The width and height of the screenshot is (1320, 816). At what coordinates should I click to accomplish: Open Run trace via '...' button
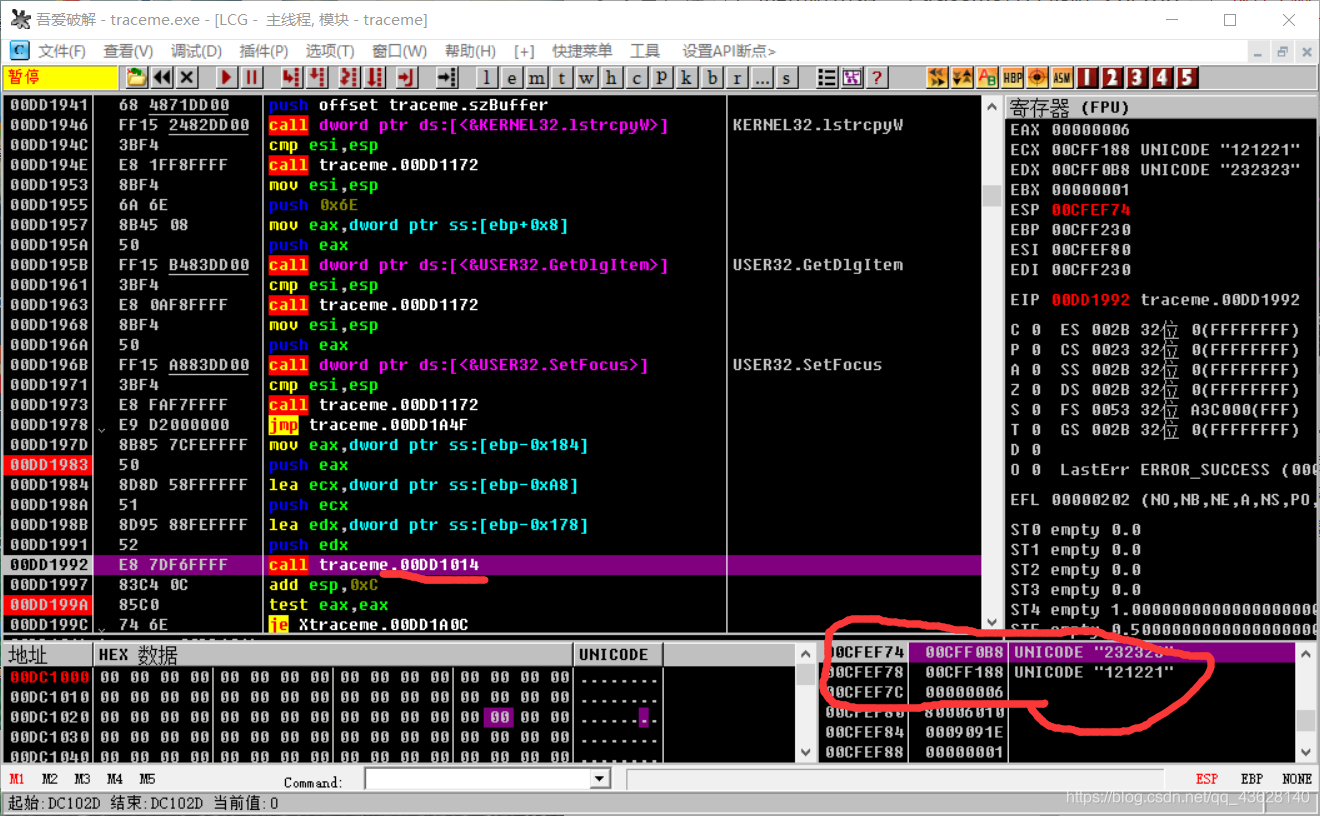point(762,78)
